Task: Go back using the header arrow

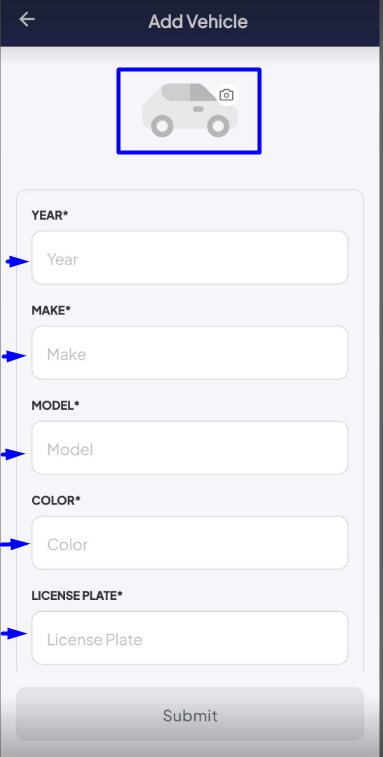Action: click(27, 20)
